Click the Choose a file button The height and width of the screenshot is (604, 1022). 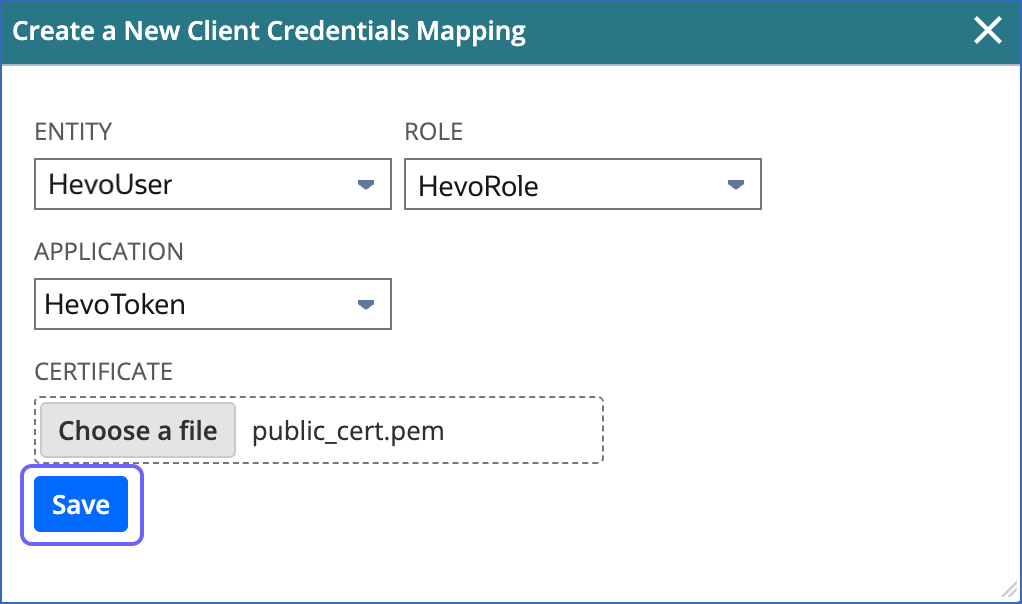coord(137,430)
